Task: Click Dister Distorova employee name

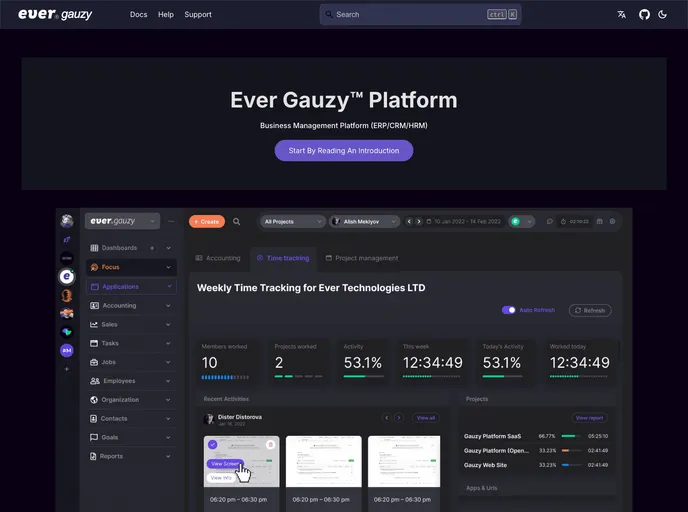Action: 240,417
